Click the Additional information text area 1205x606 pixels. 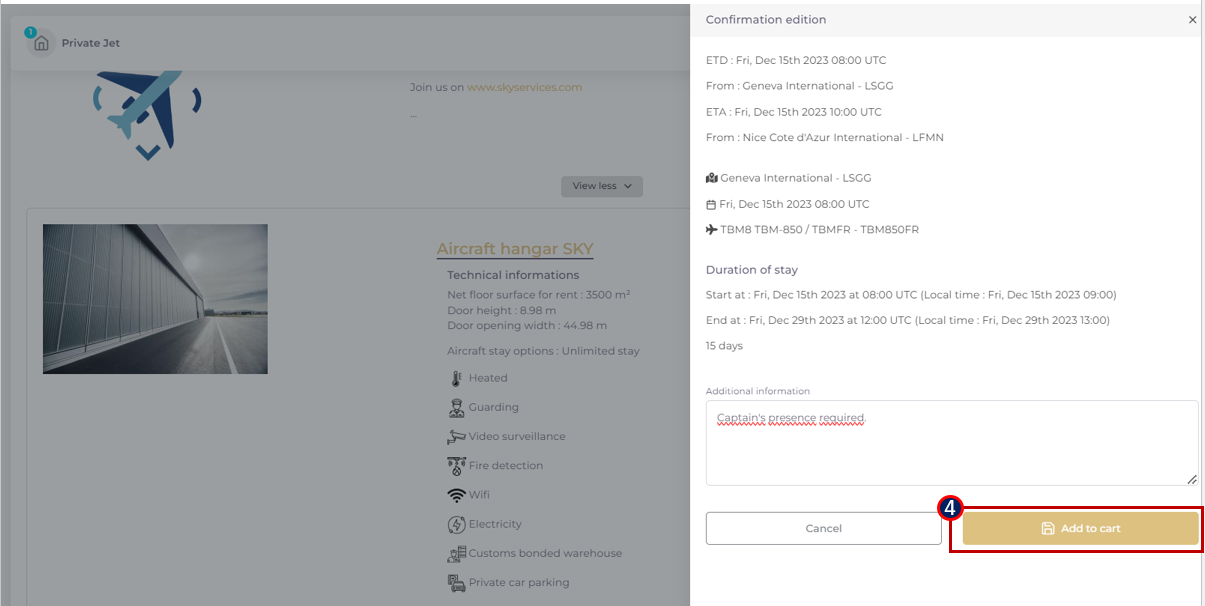pyautogui.click(x=951, y=443)
